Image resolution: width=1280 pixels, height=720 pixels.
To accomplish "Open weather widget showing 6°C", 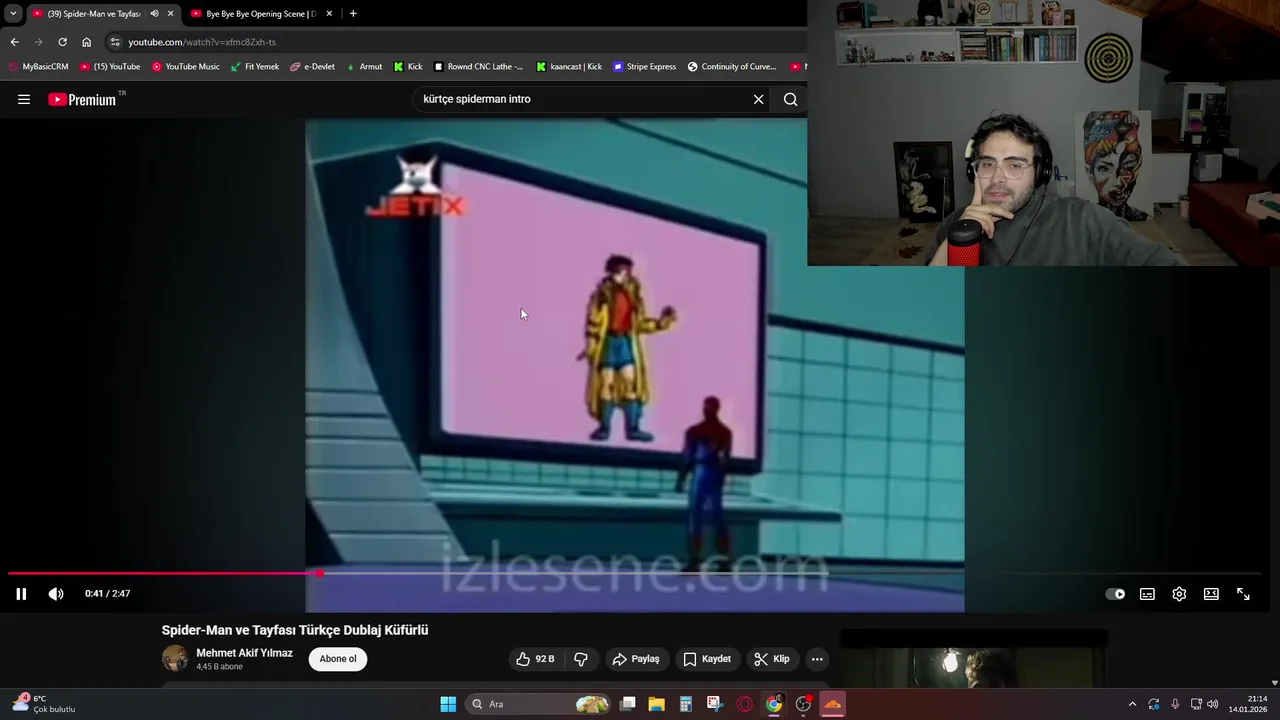I will tap(44, 704).
